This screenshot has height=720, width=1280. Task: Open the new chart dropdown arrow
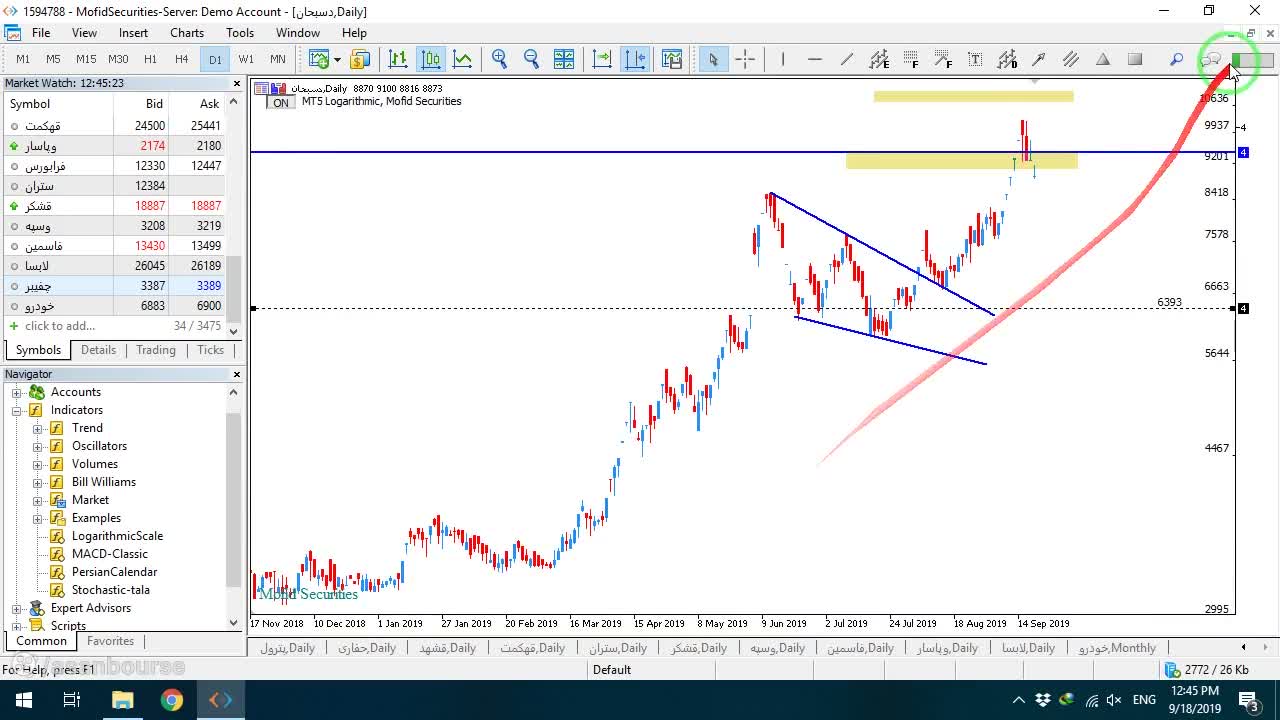pos(337,59)
